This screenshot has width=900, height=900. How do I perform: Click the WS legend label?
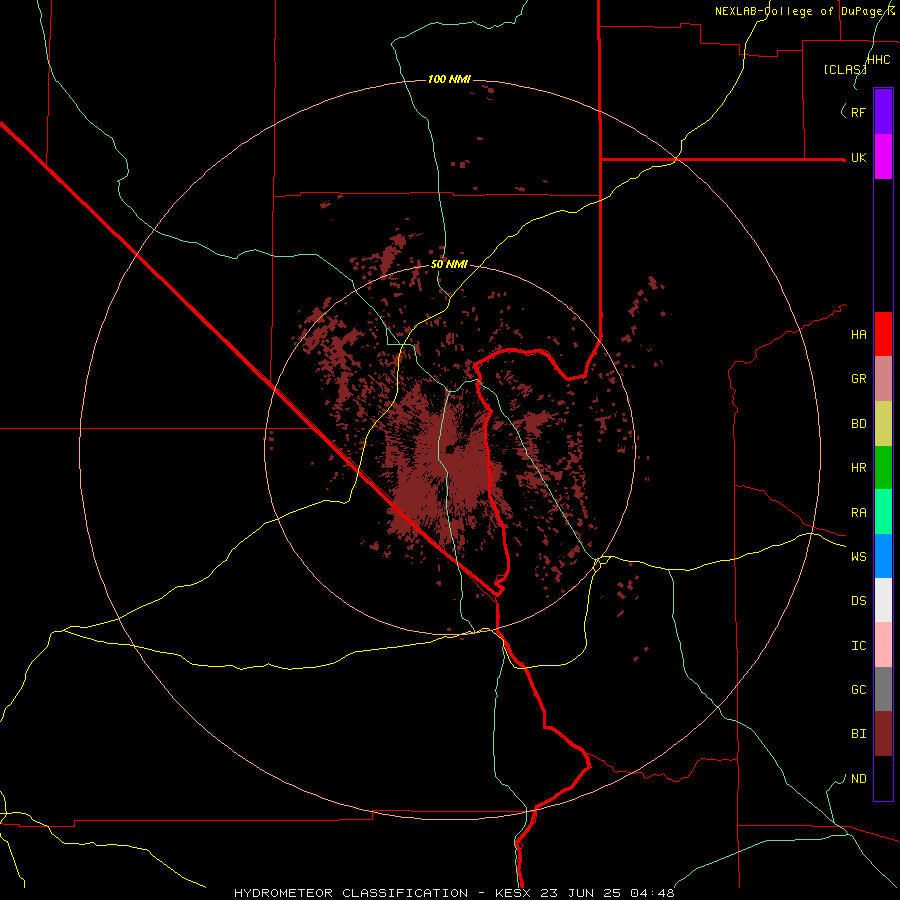[x=858, y=556]
